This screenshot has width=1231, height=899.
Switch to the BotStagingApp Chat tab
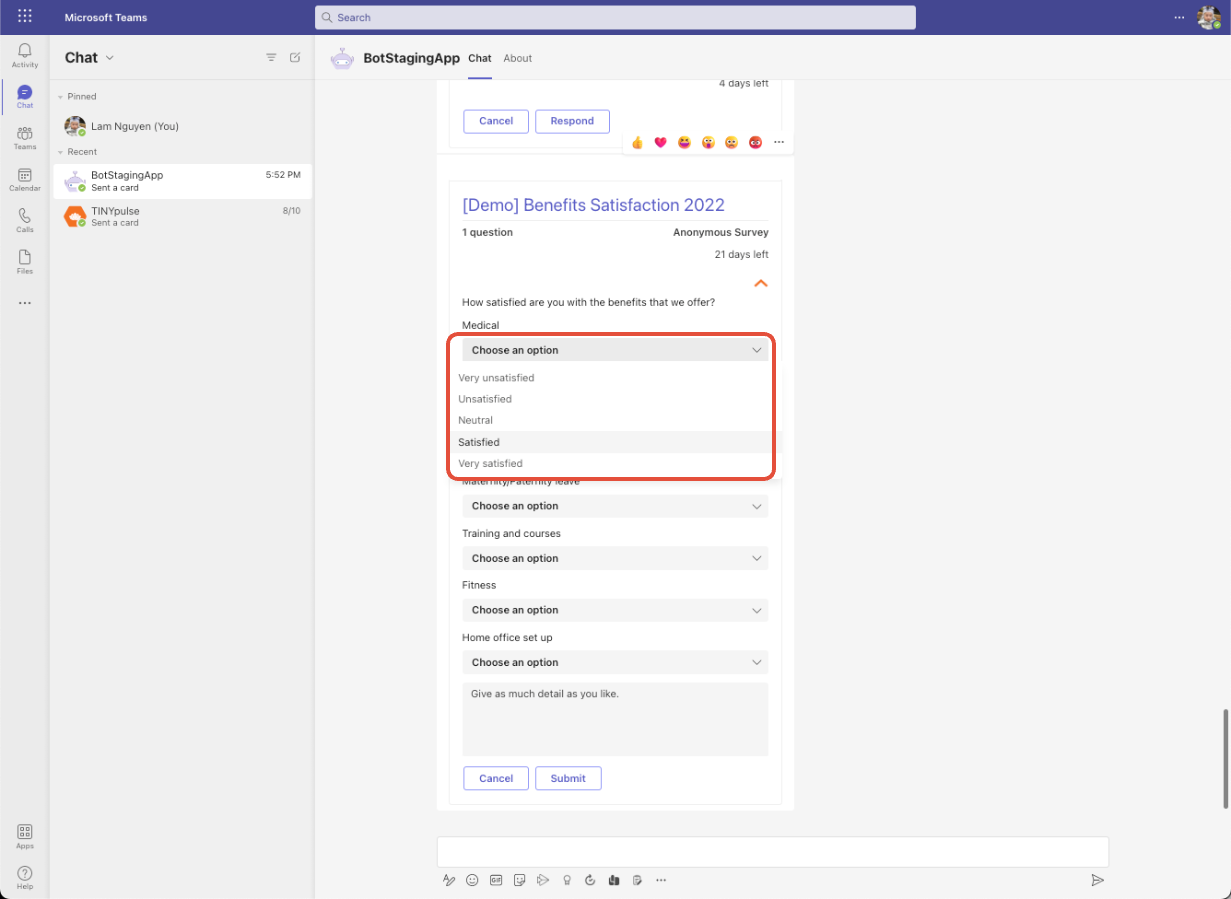[x=480, y=58]
